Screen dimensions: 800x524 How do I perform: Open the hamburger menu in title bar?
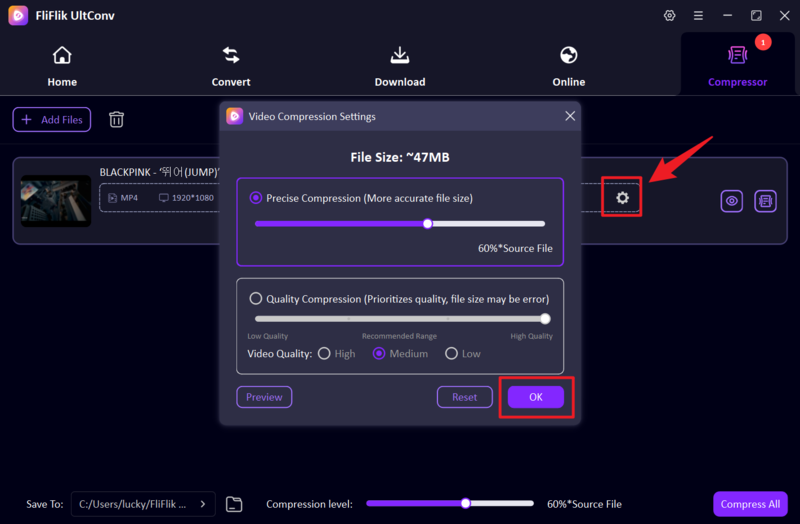click(698, 15)
